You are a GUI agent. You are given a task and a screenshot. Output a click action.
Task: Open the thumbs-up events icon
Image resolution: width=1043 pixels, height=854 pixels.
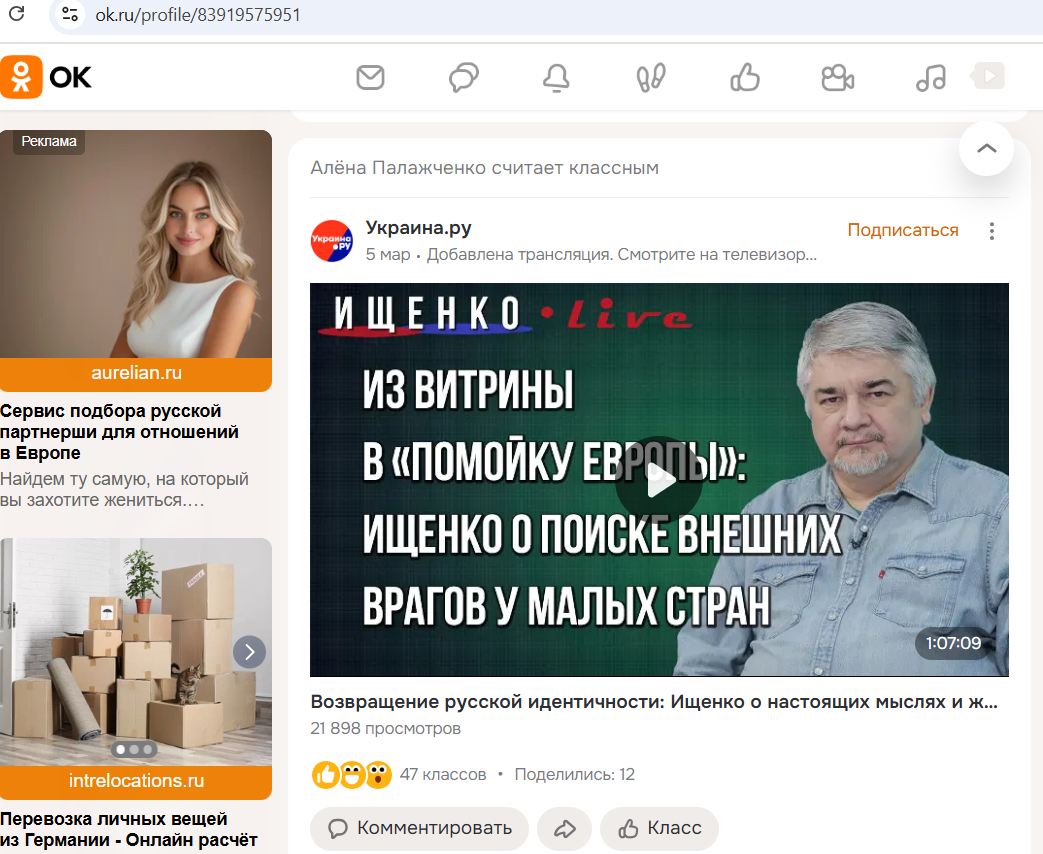pos(744,77)
